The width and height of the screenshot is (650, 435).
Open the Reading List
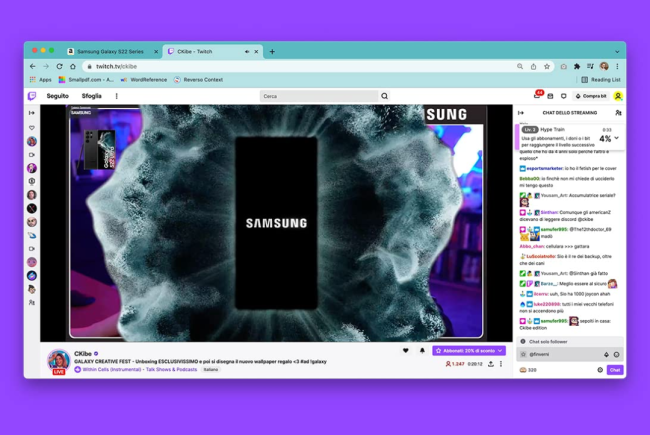point(601,80)
